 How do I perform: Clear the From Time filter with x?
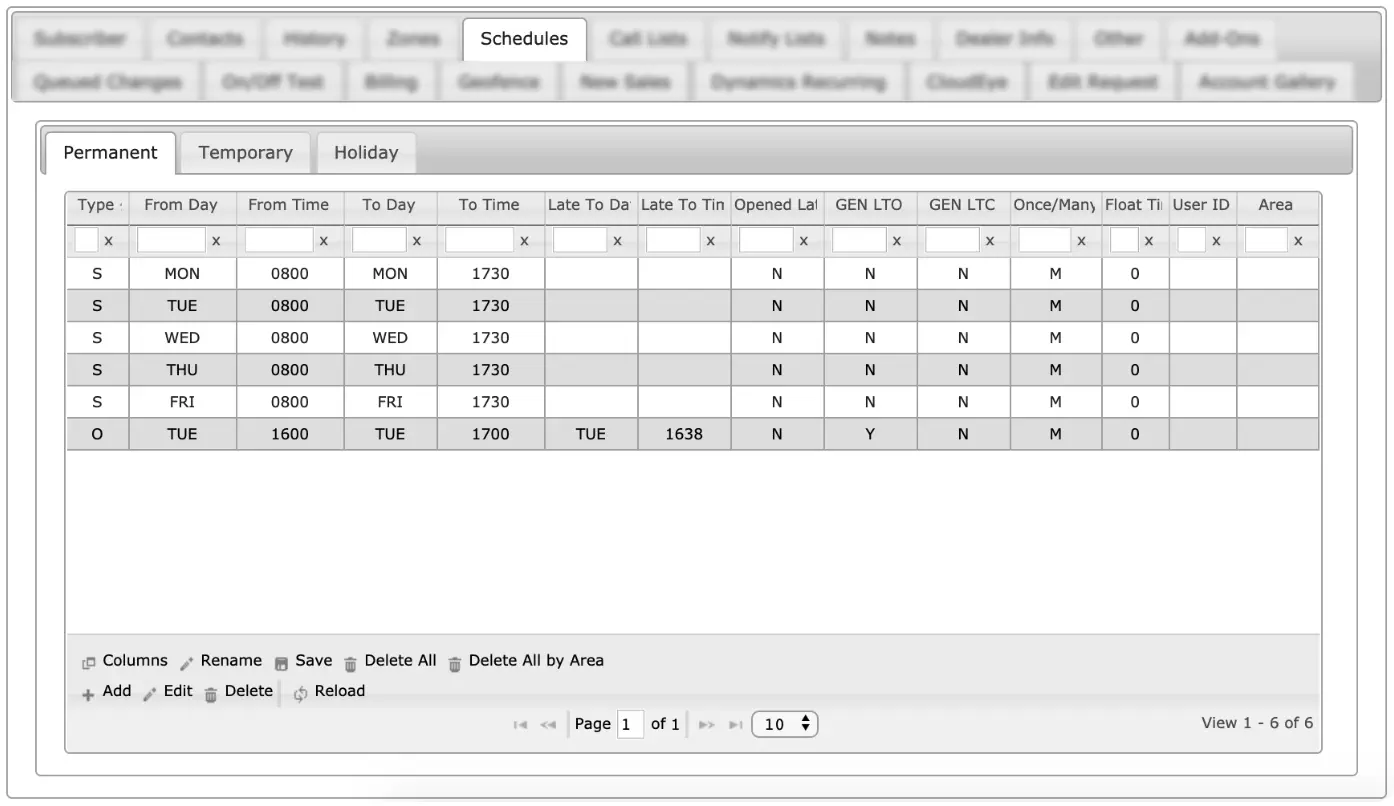coord(324,241)
